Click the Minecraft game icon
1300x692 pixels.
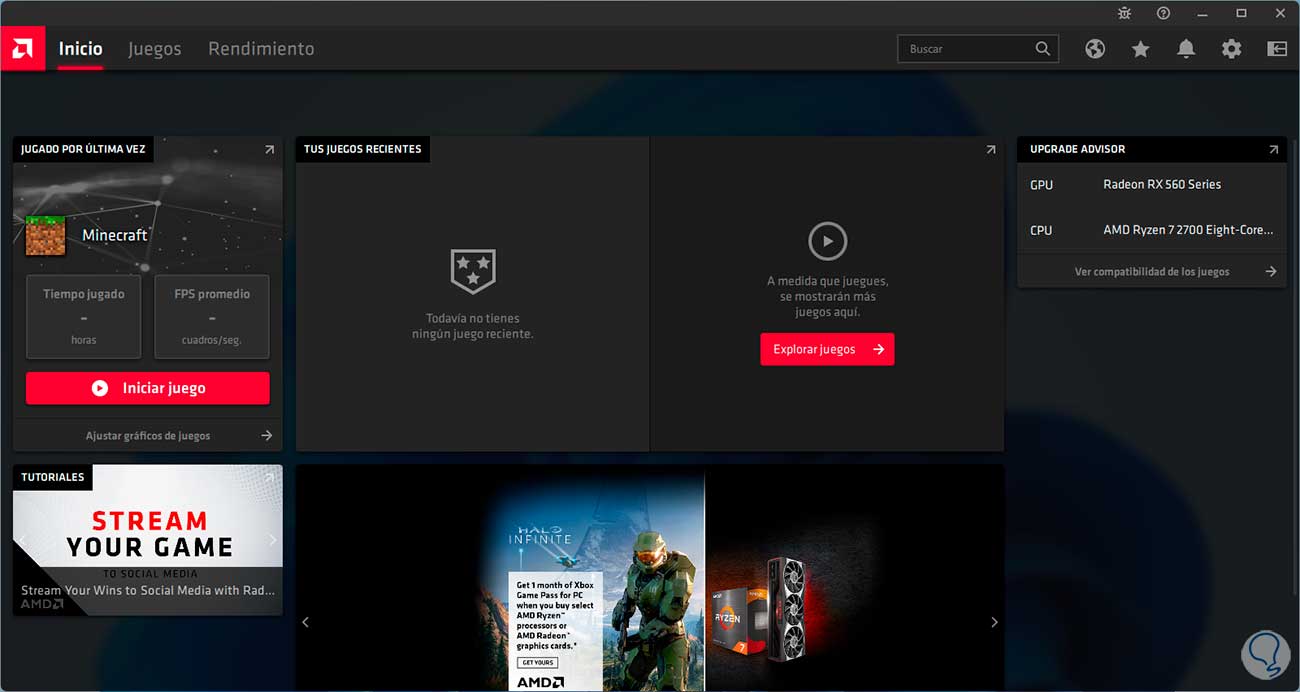click(45, 235)
